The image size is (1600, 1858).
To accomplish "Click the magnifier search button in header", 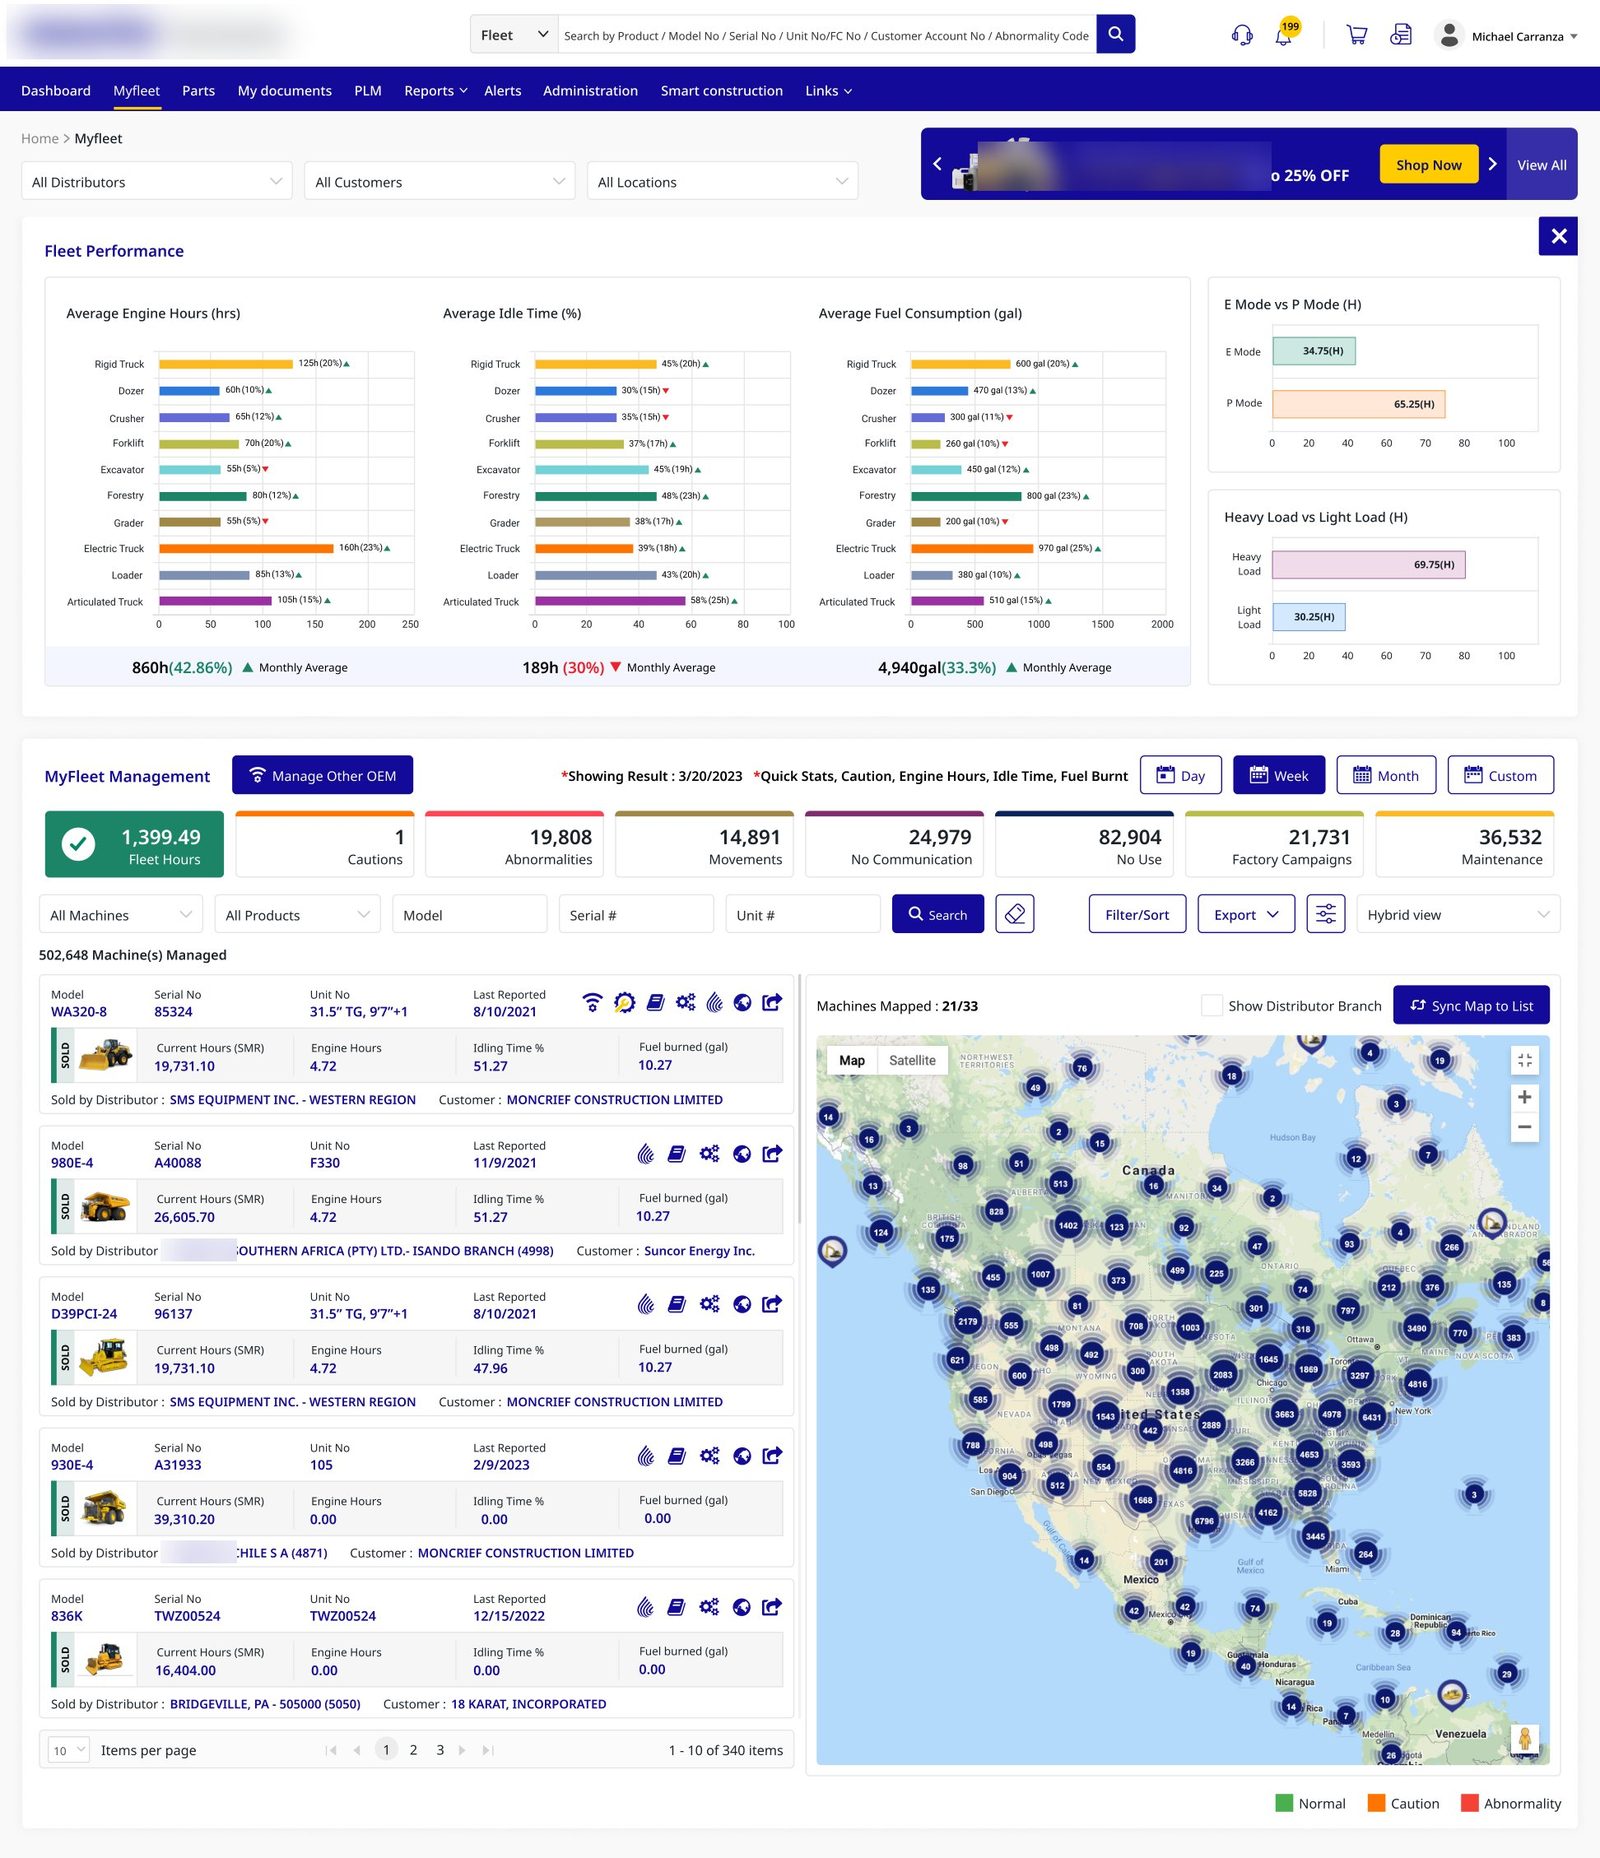I will click(1115, 34).
